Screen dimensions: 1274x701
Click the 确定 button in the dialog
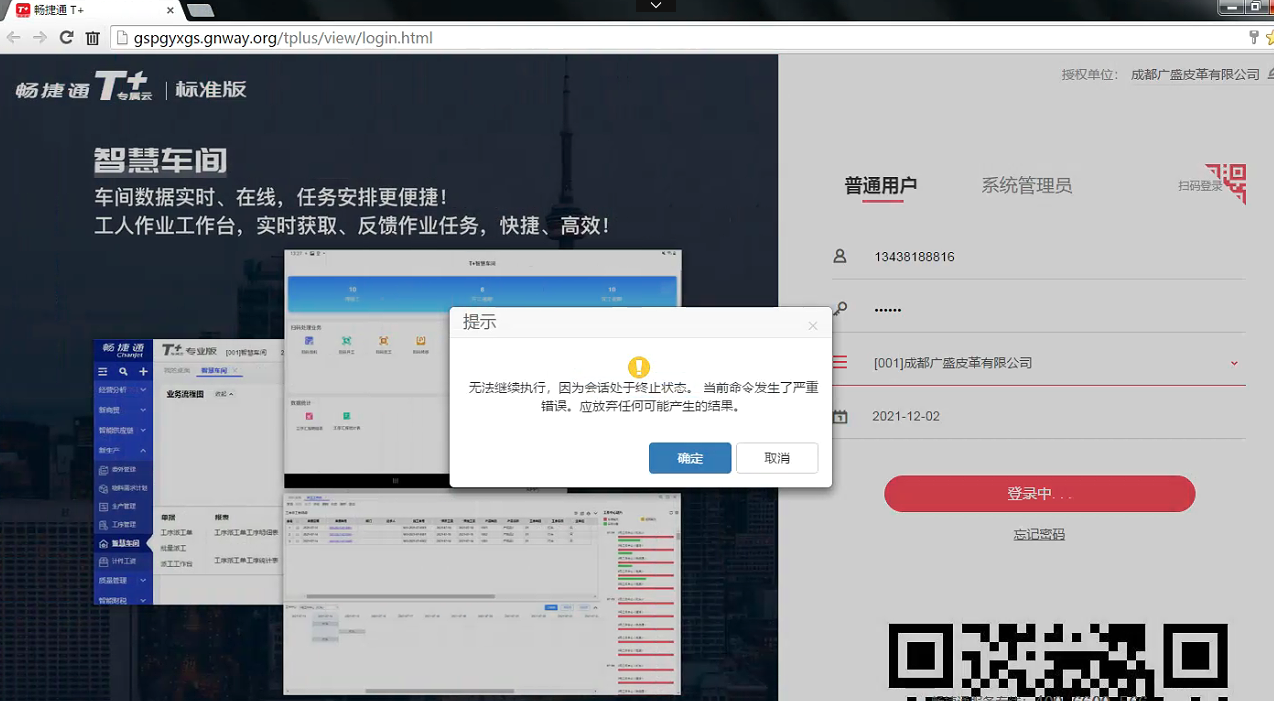click(690, 458)
